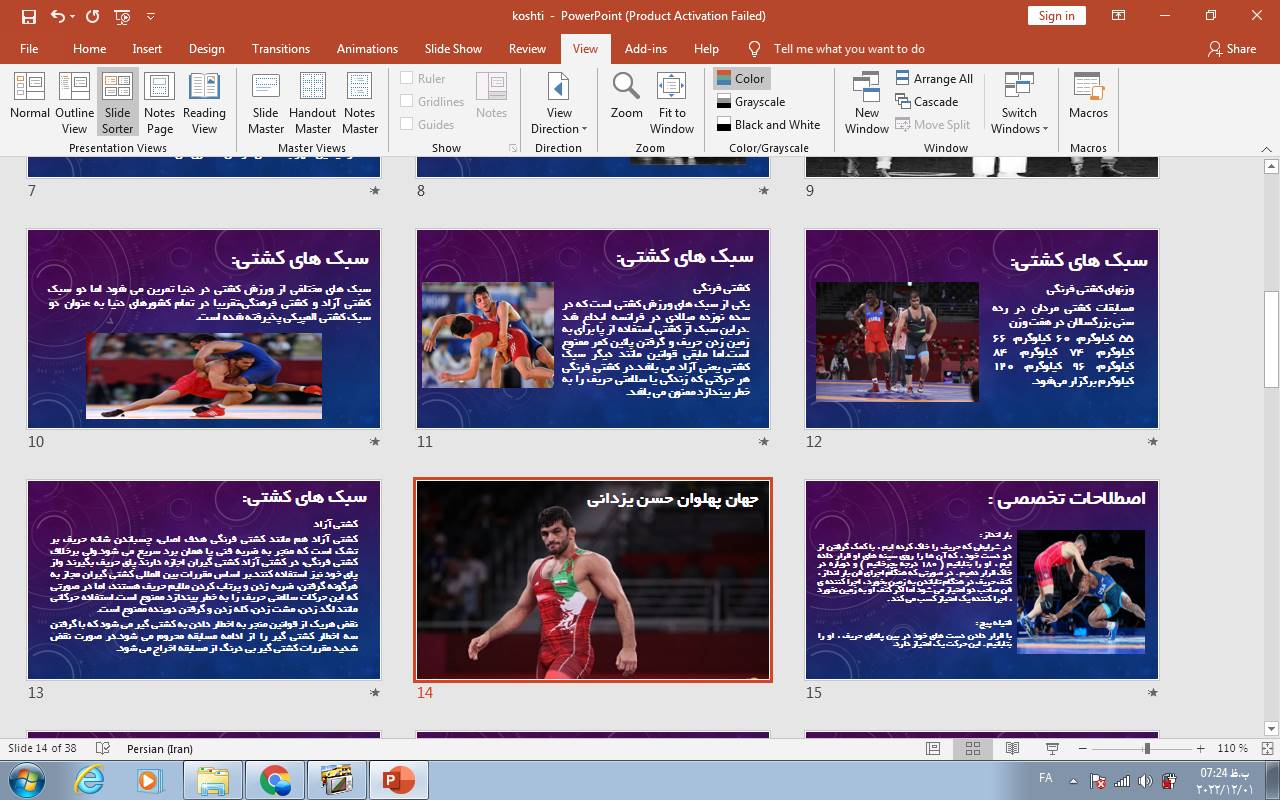
Task: Switch to Normal presentation view
Action: click(30, 101)
